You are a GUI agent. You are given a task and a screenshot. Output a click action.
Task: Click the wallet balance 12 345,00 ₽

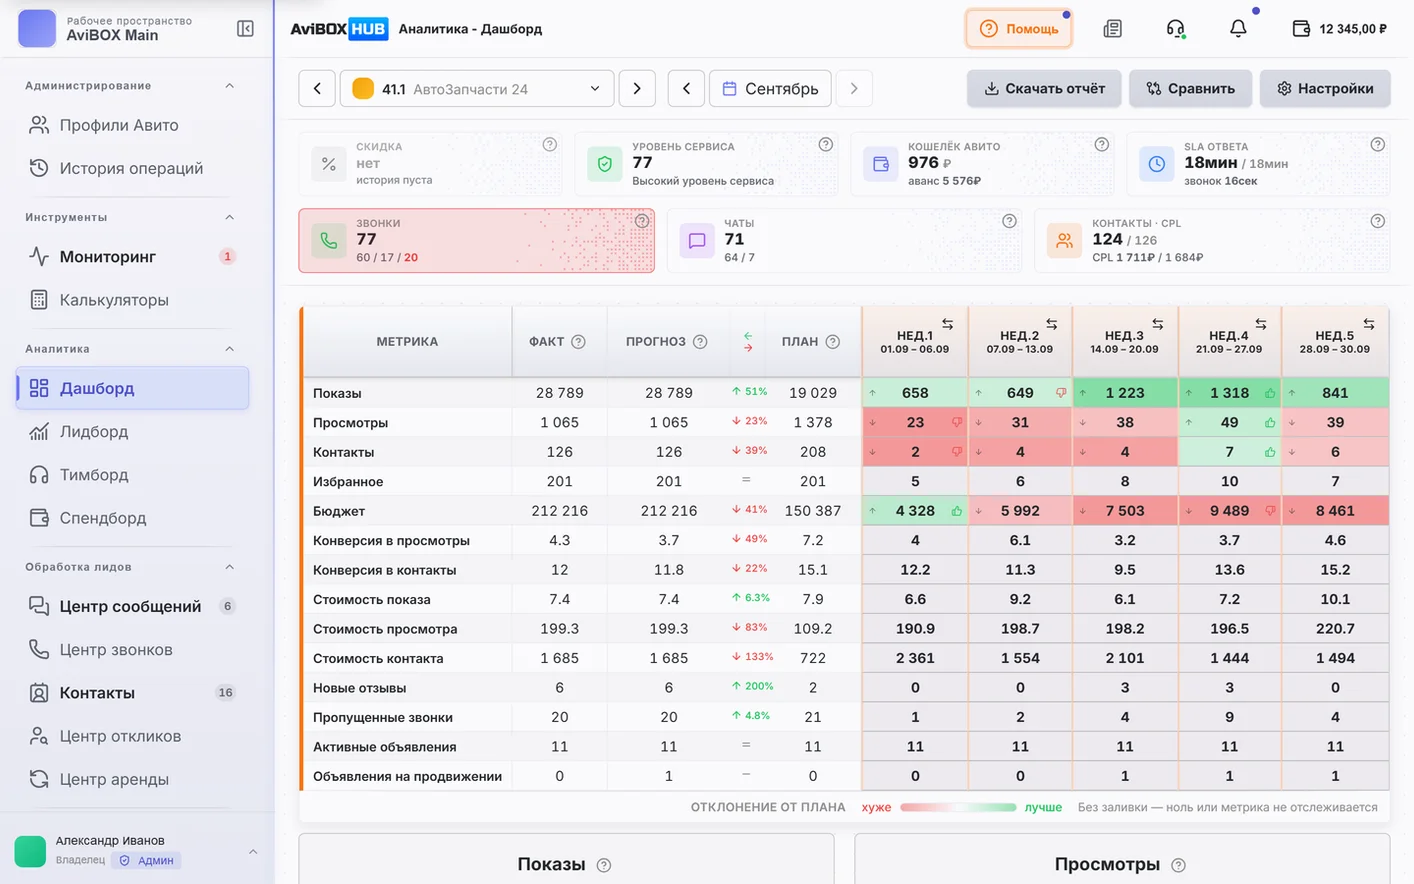[1339, 29]
